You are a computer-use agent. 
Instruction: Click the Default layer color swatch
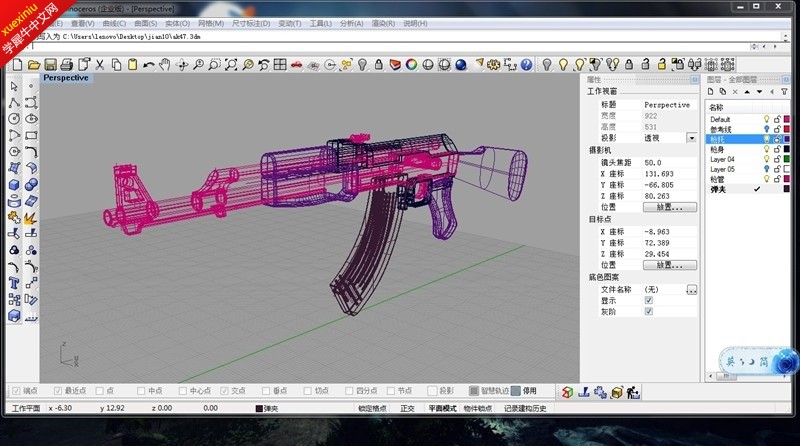coord(787,119)
